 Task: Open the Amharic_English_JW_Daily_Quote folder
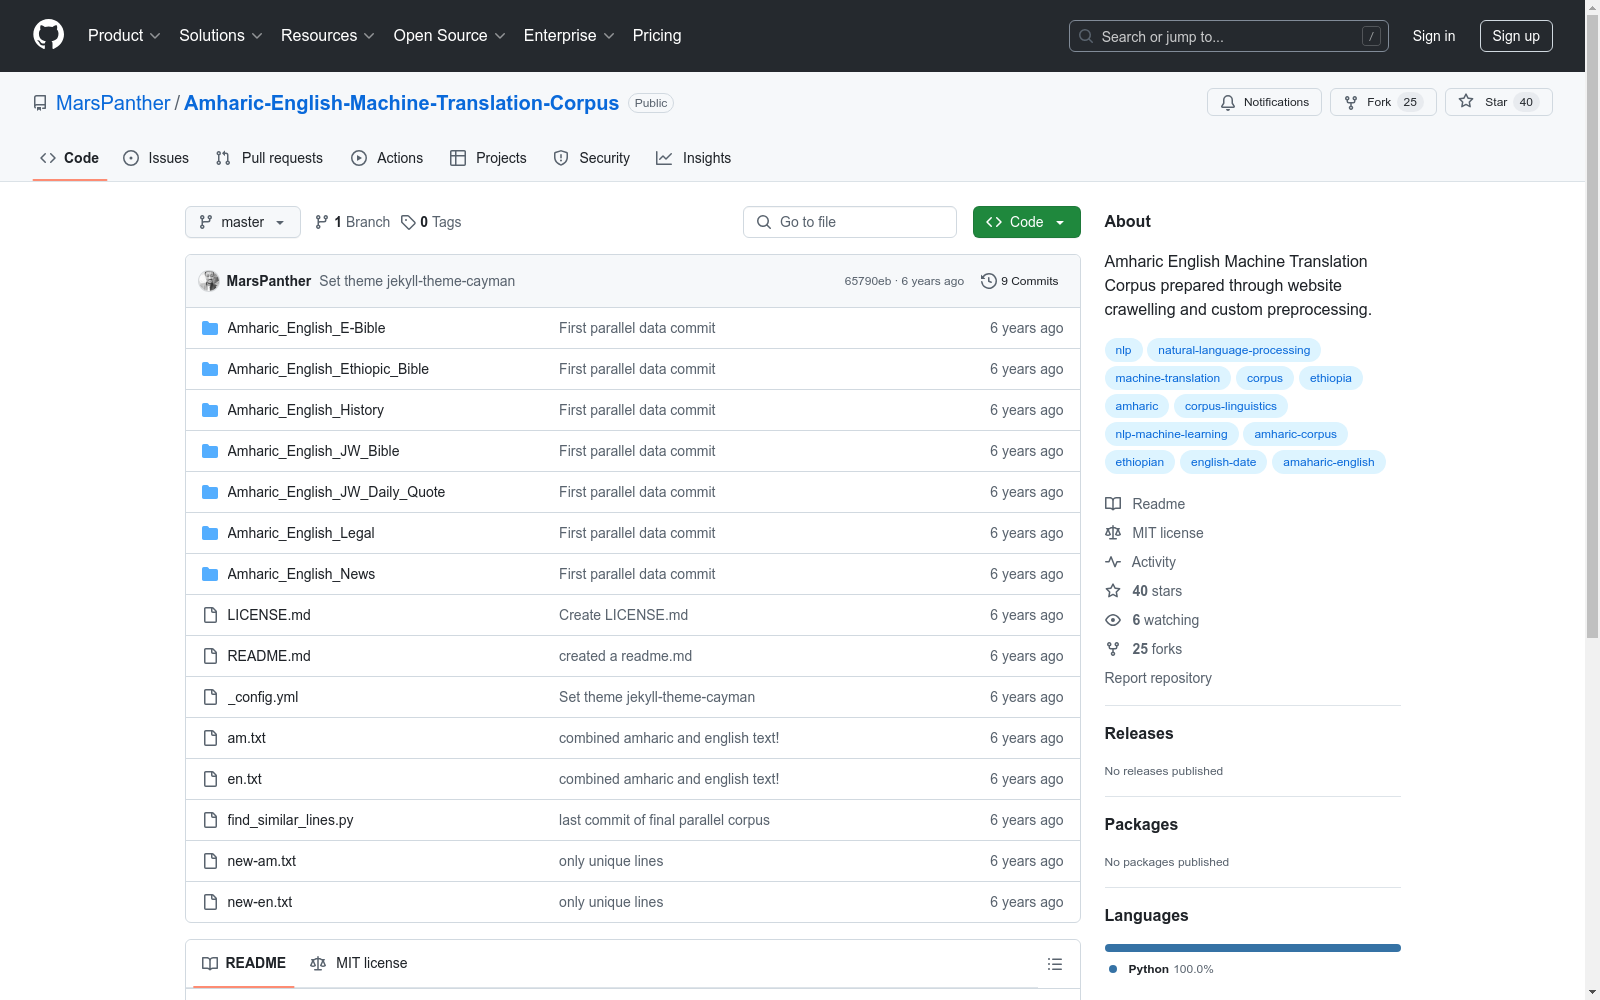(x=336, y=492)
